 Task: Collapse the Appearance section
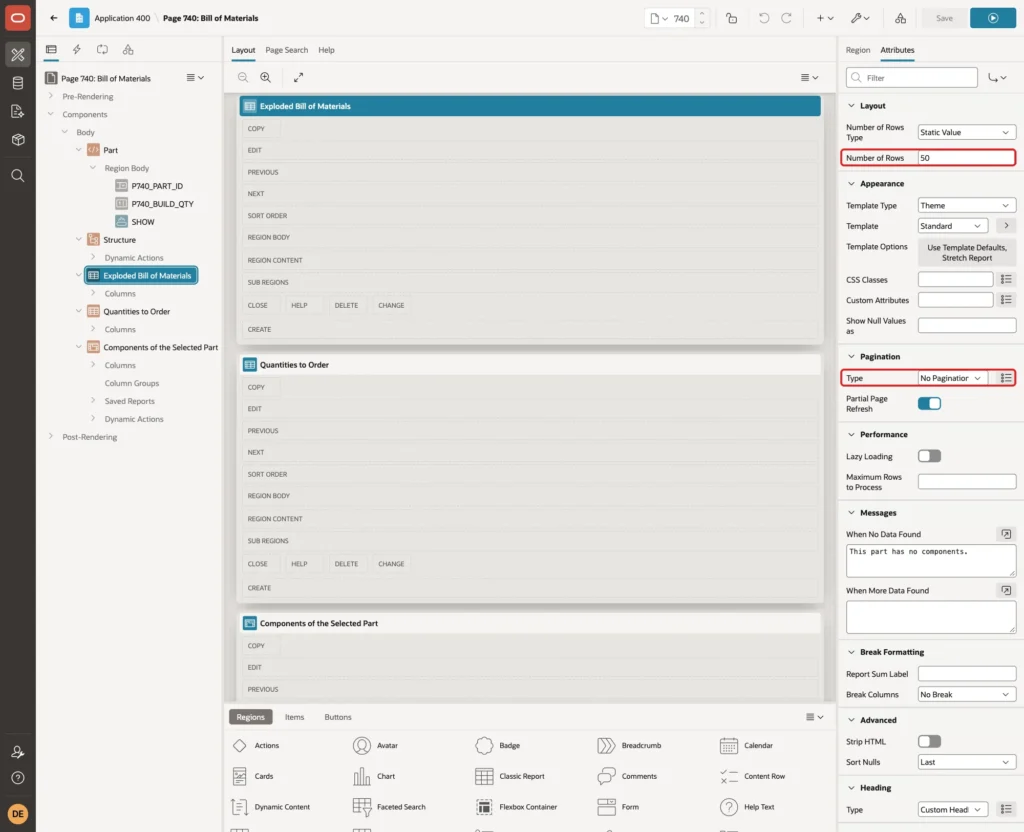(851, 184)
